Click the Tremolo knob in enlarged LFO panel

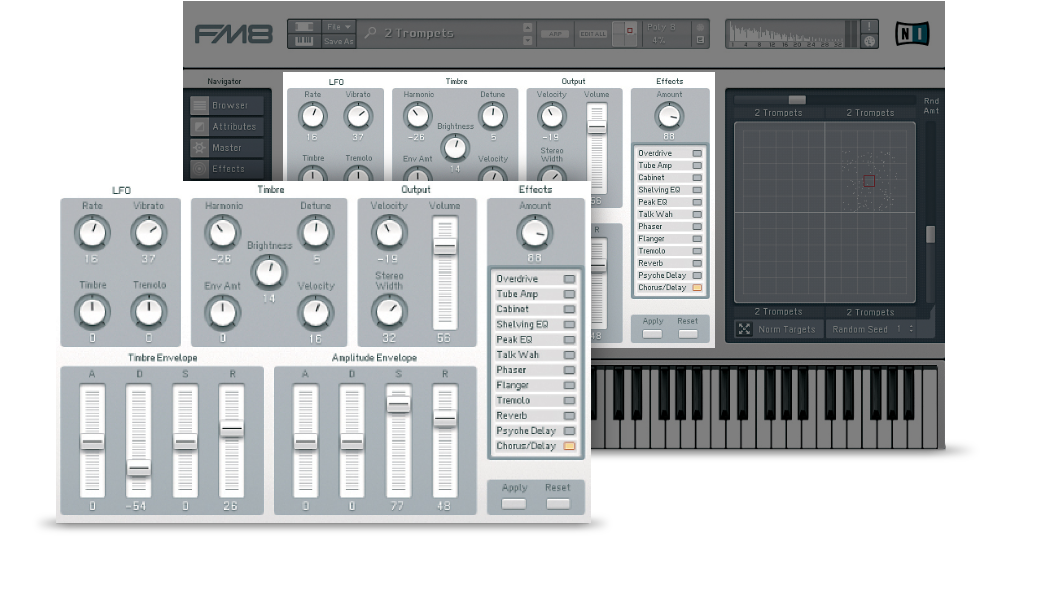149,312
